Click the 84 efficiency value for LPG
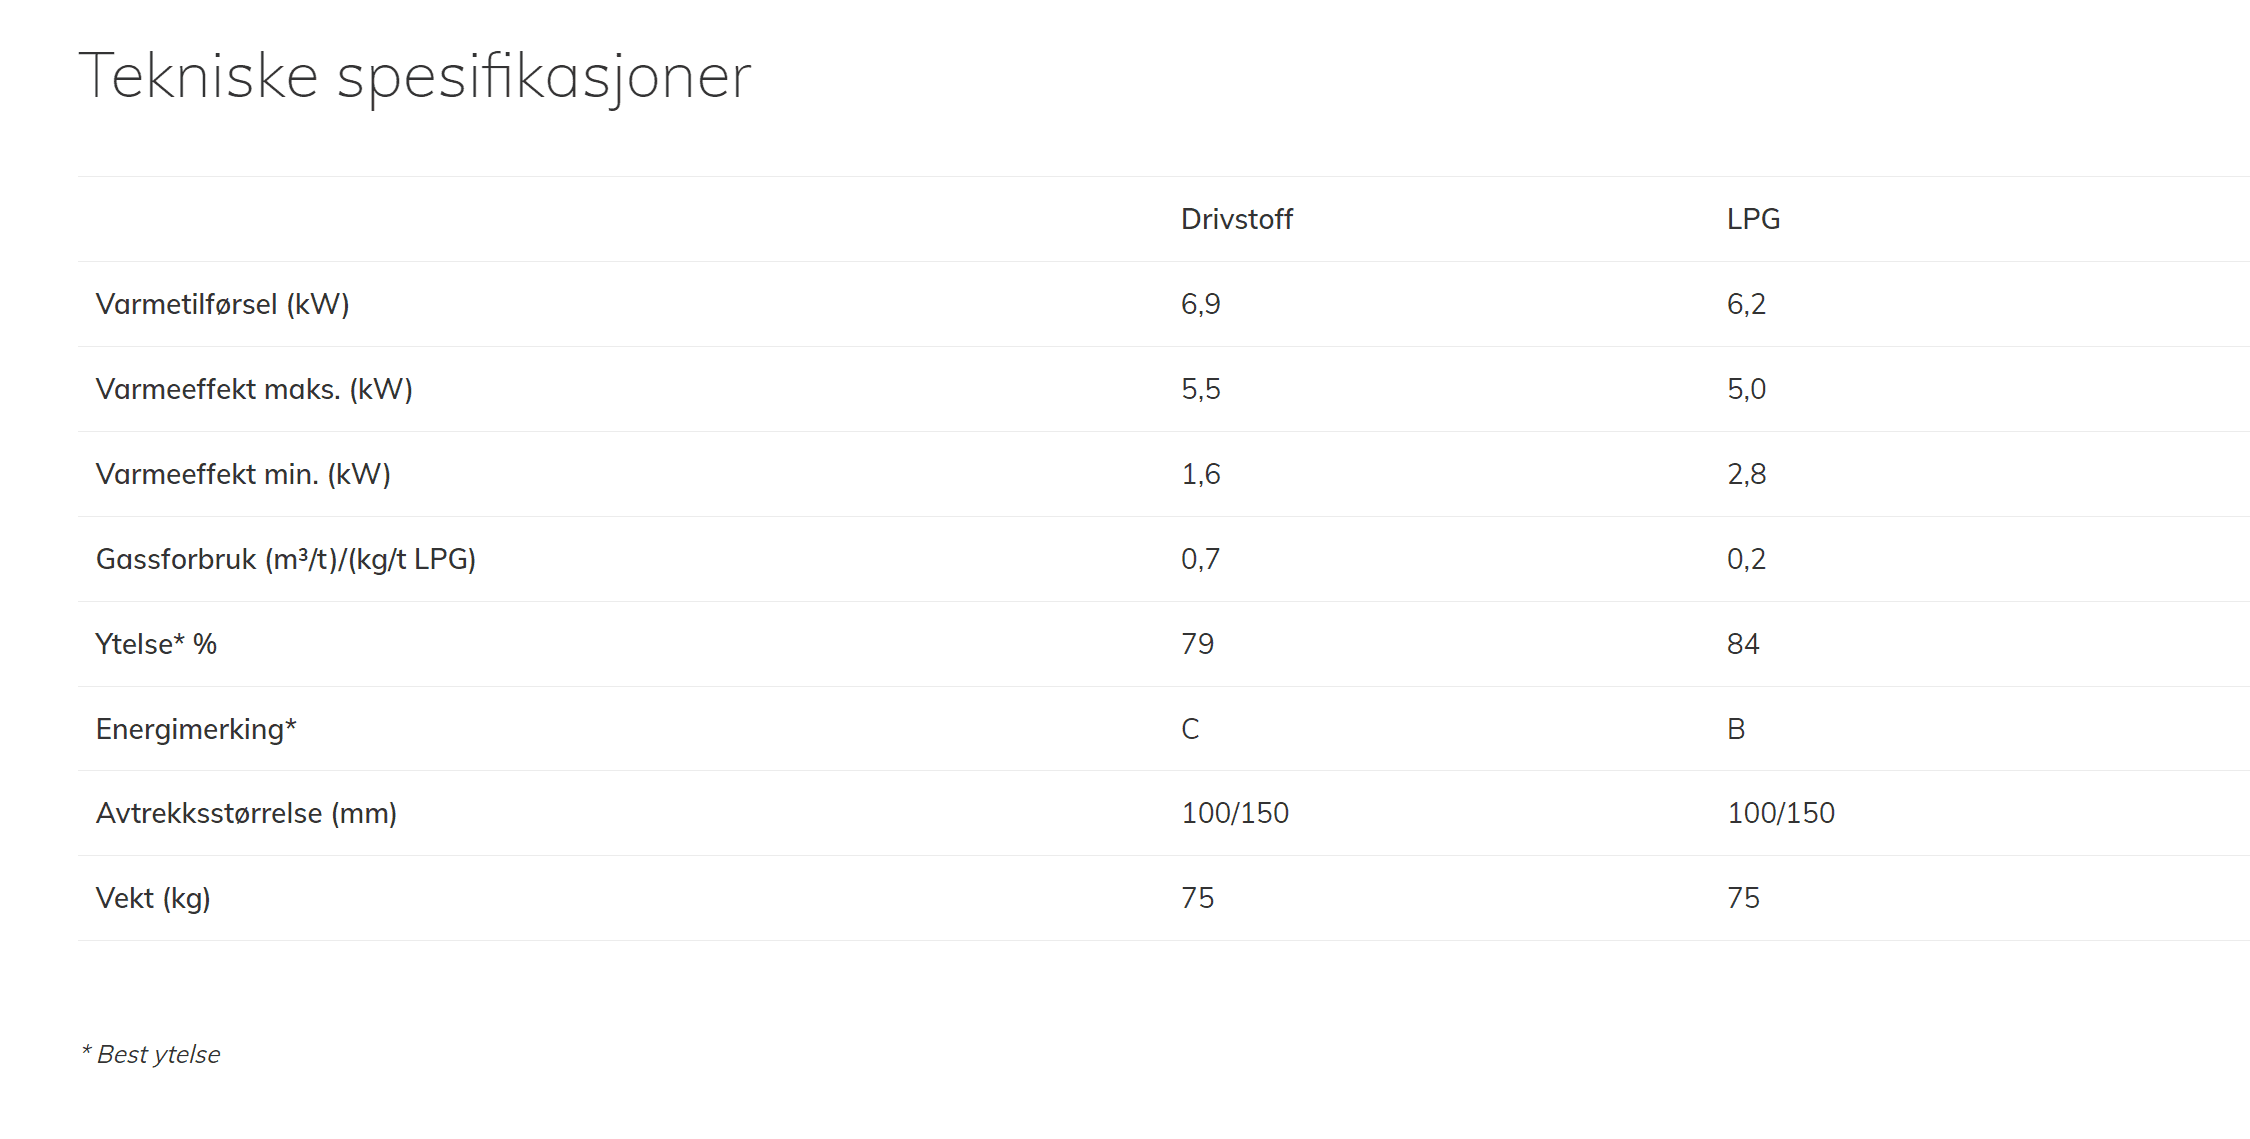The height and width of the screenshot is (1139, 2250). pyautogui.click(x=1742, y=644)
